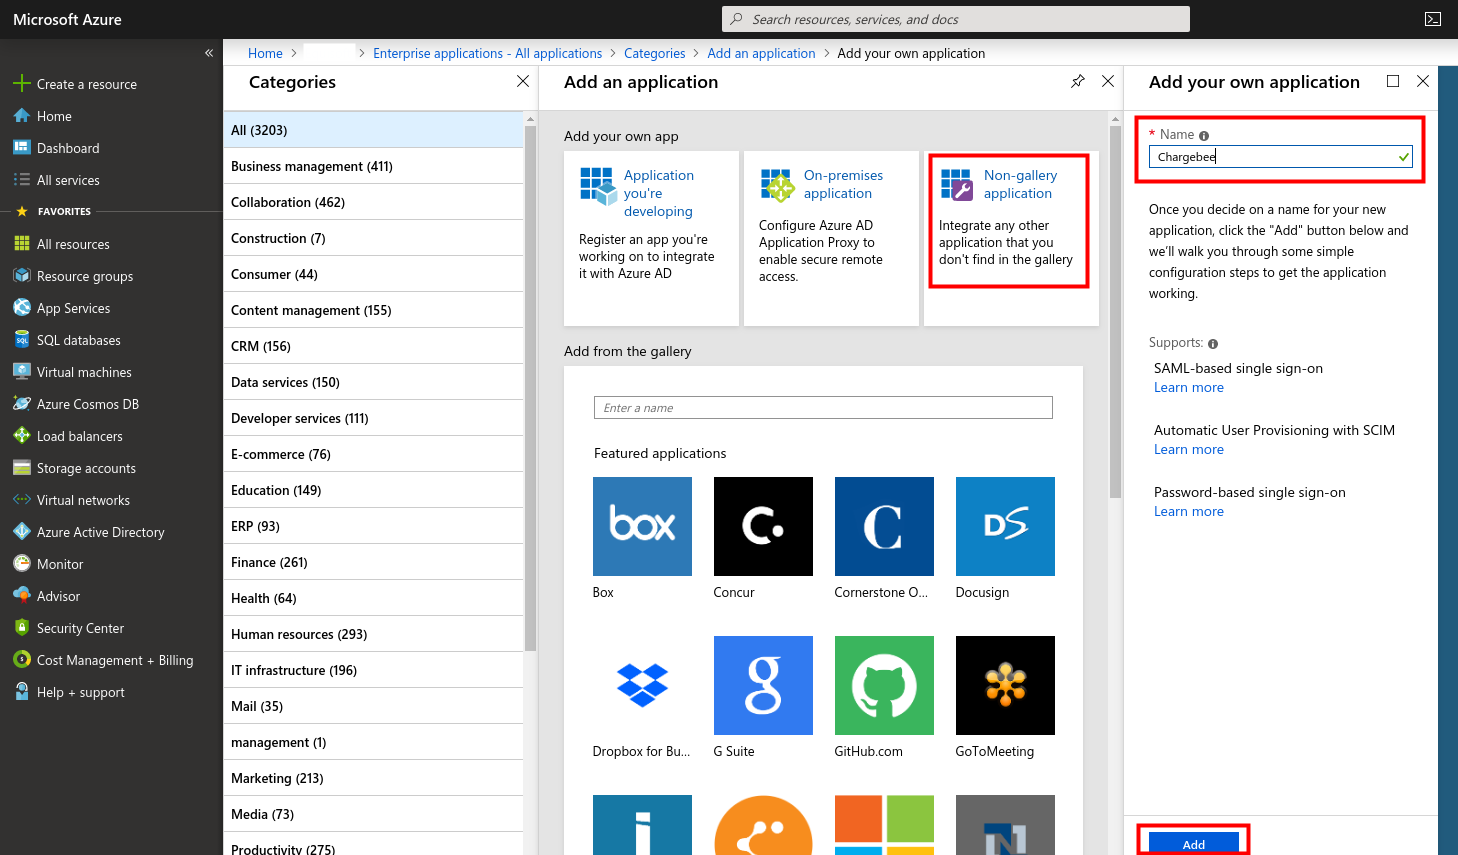Select Developer services (111) category
1458x855 pixels.
(373, 418)
